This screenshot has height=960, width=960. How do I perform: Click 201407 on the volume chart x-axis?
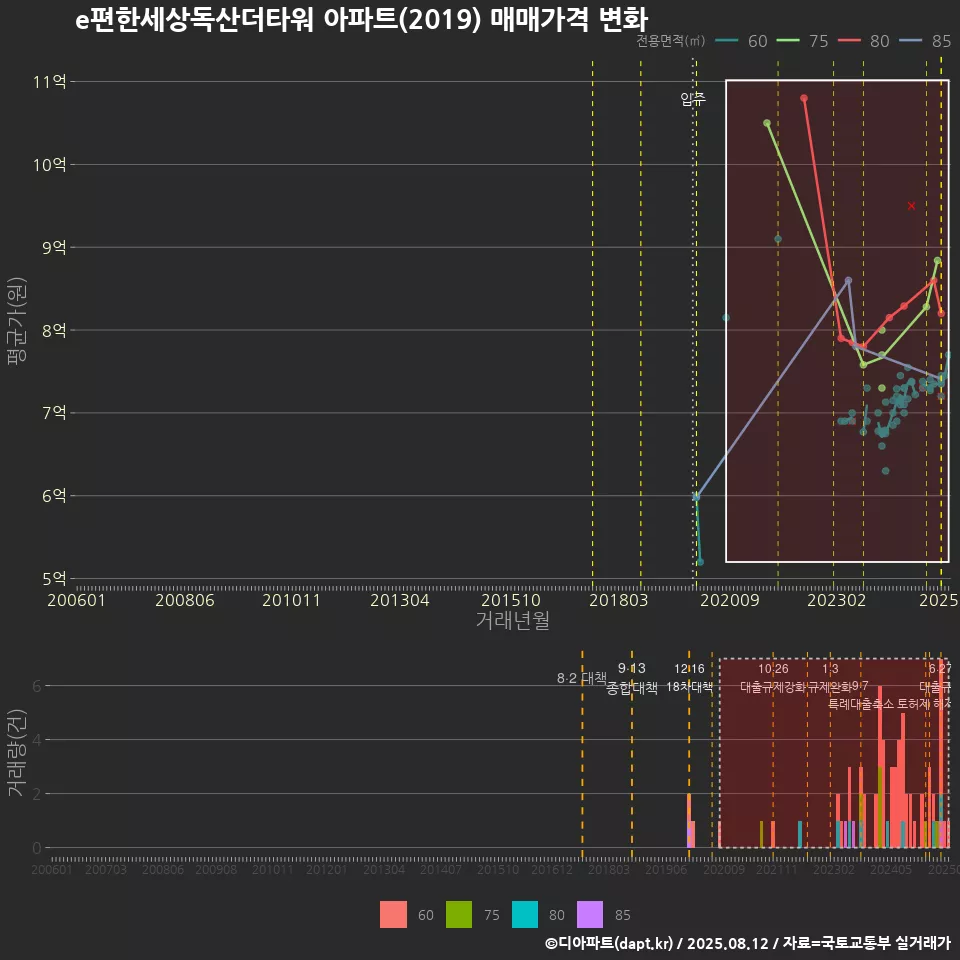(x=441, y=869)
